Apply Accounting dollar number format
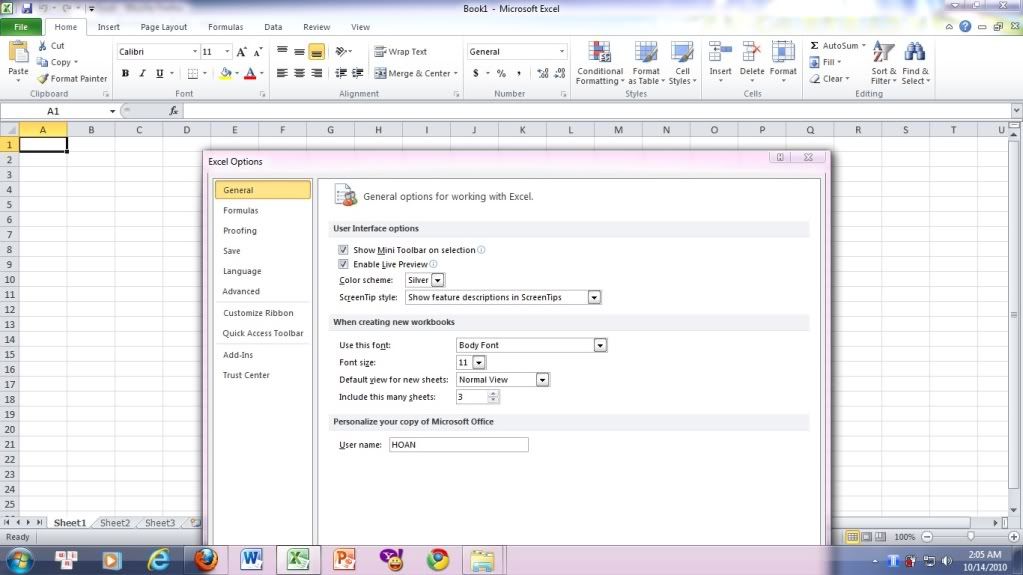The width and height of the screenshot is (1023, 575). pyautogui.click(x=476, y=73)
